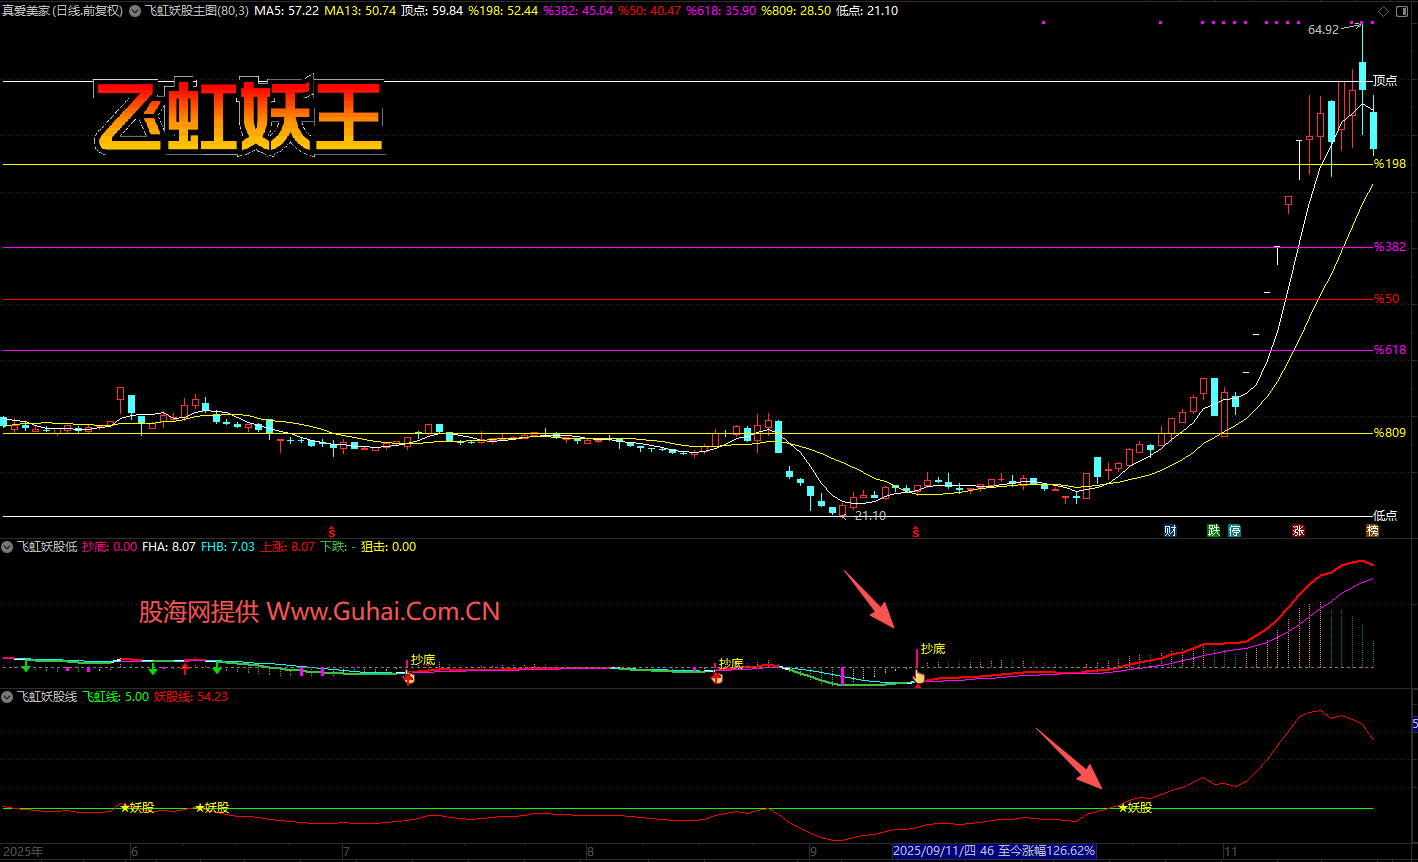Click the red 涨 event marker
Image resolution: width=1418 pixels, height=862 pixels.
(1298, 530)
